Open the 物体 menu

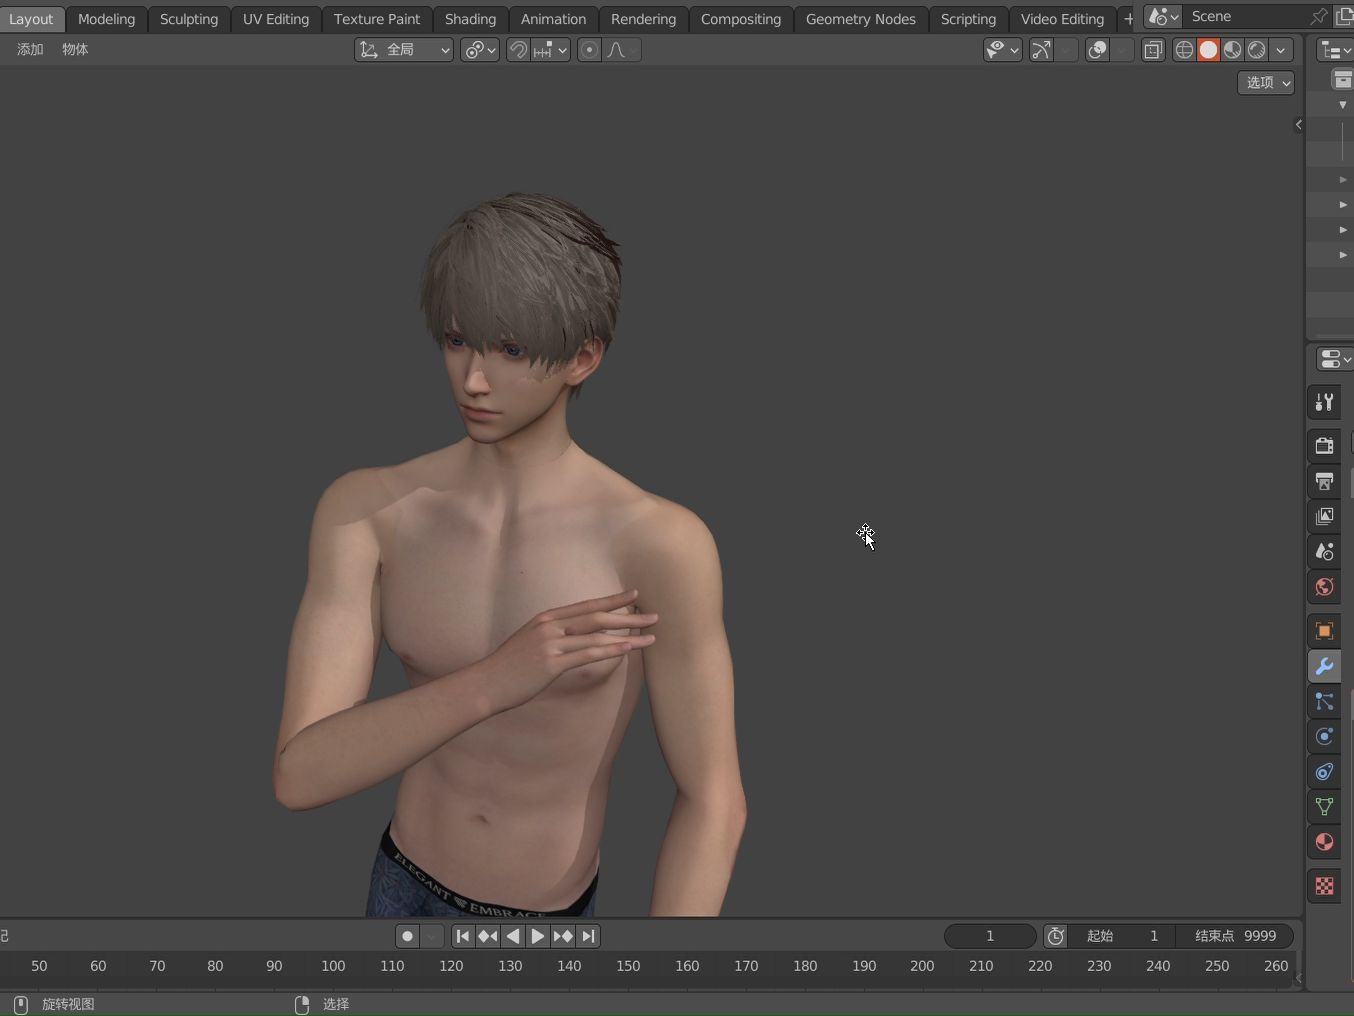tap(75, 49)
